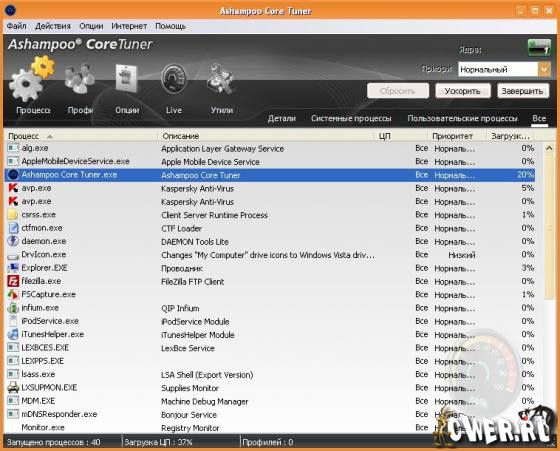Open the Интернет menu
Viewport: 560px width, 451px height.
click(x=129, y=26)
